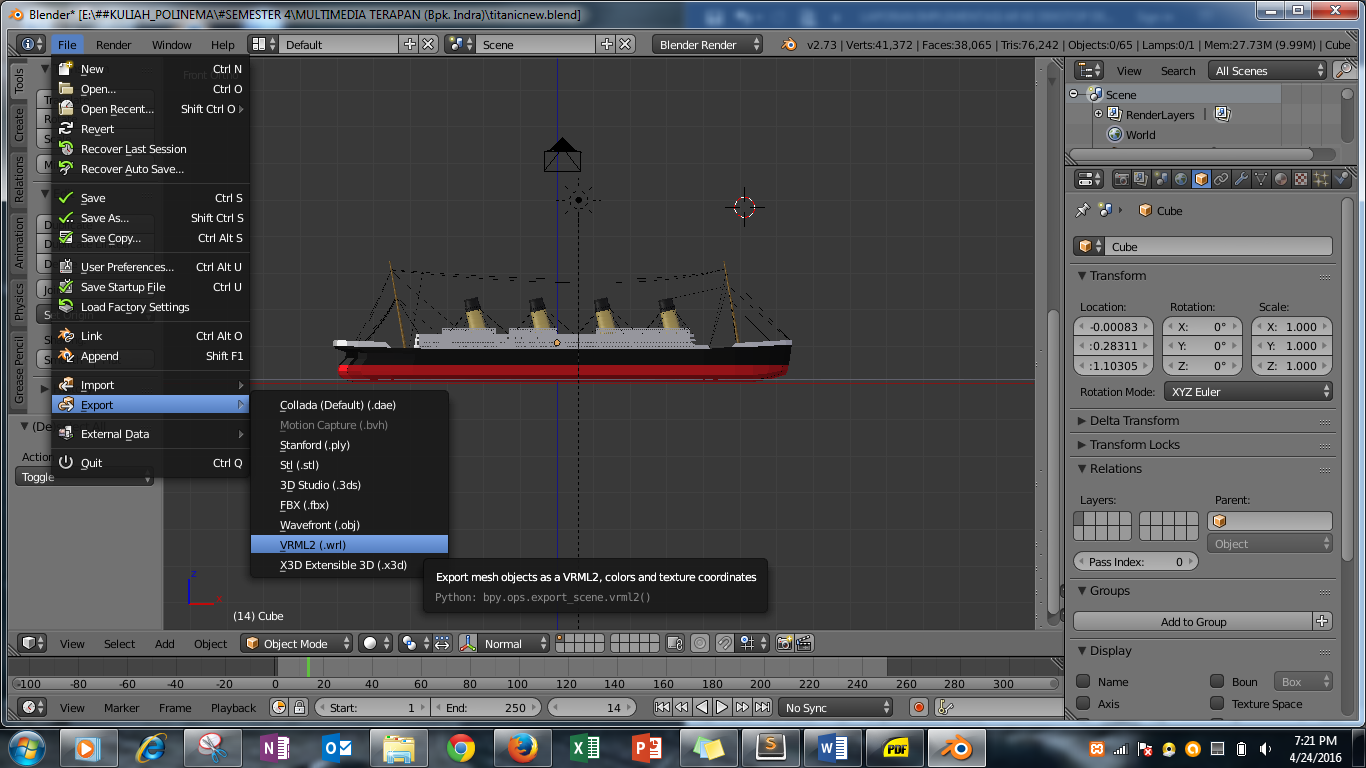Click the OpenGL render image camera icon

coord(784,643)
